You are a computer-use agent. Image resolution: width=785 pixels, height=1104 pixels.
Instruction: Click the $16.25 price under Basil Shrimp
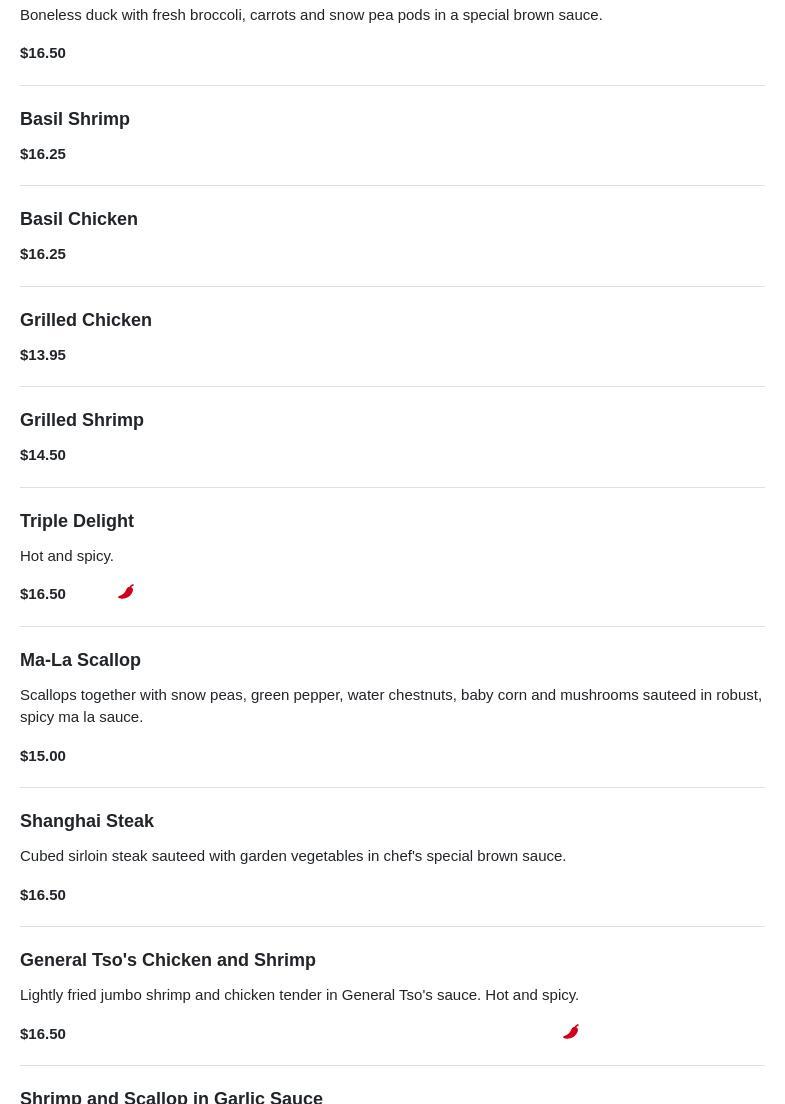(43, 153)
